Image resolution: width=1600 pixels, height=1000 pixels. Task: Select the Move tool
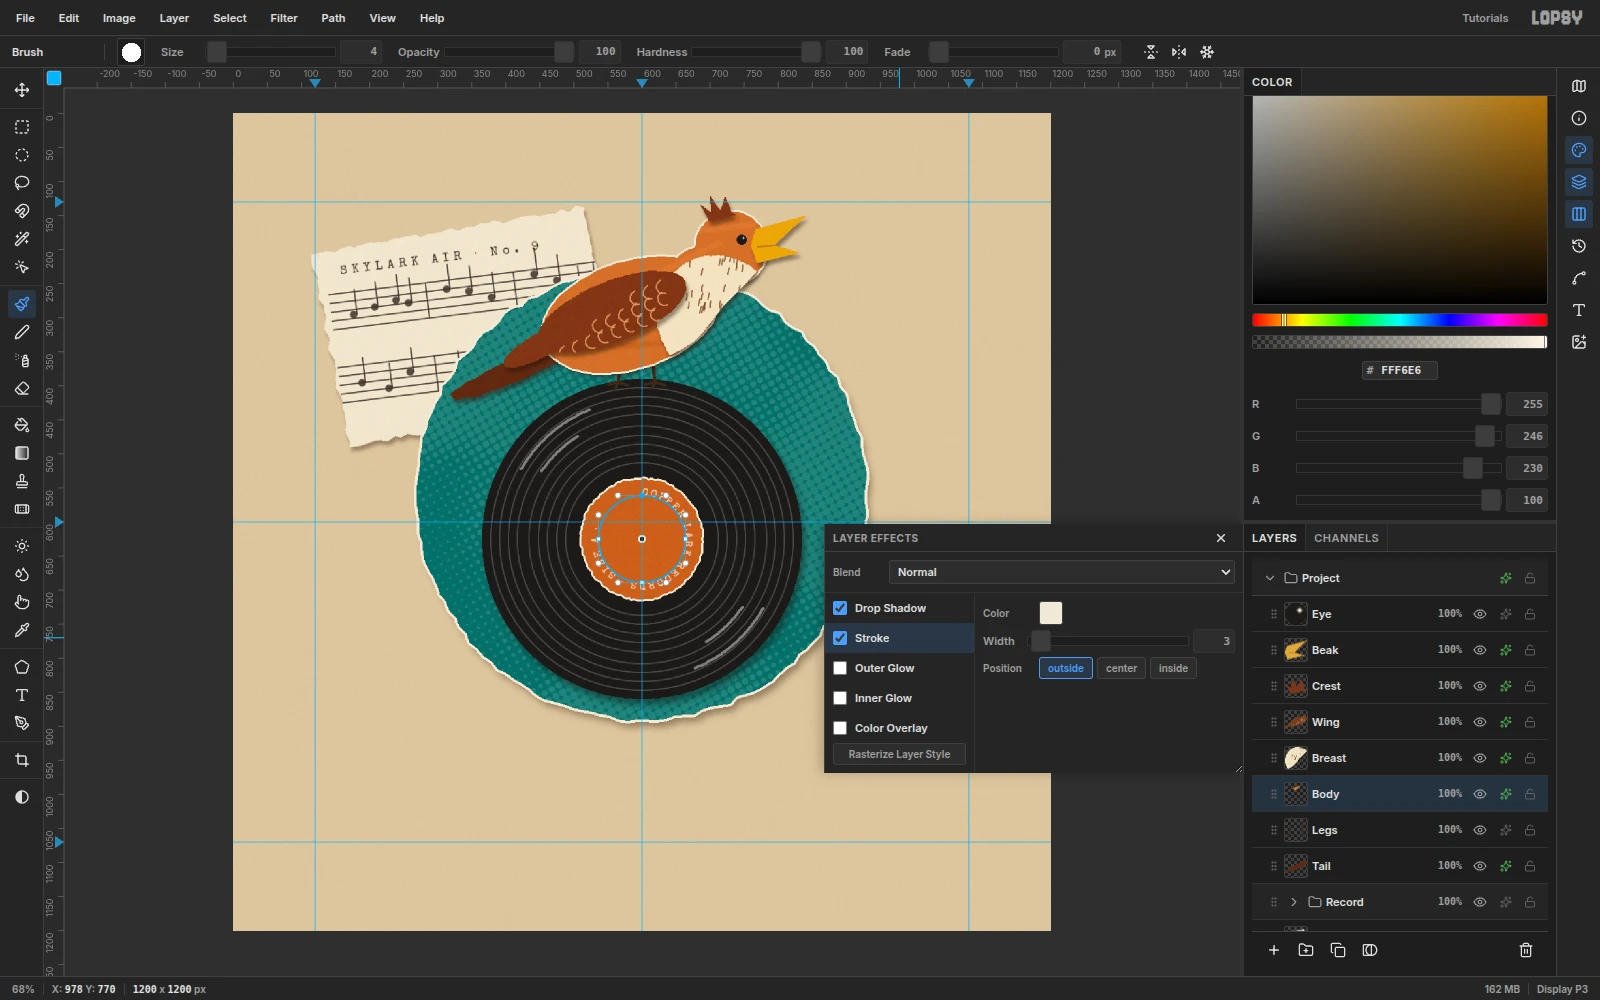(x=22, y=90)
